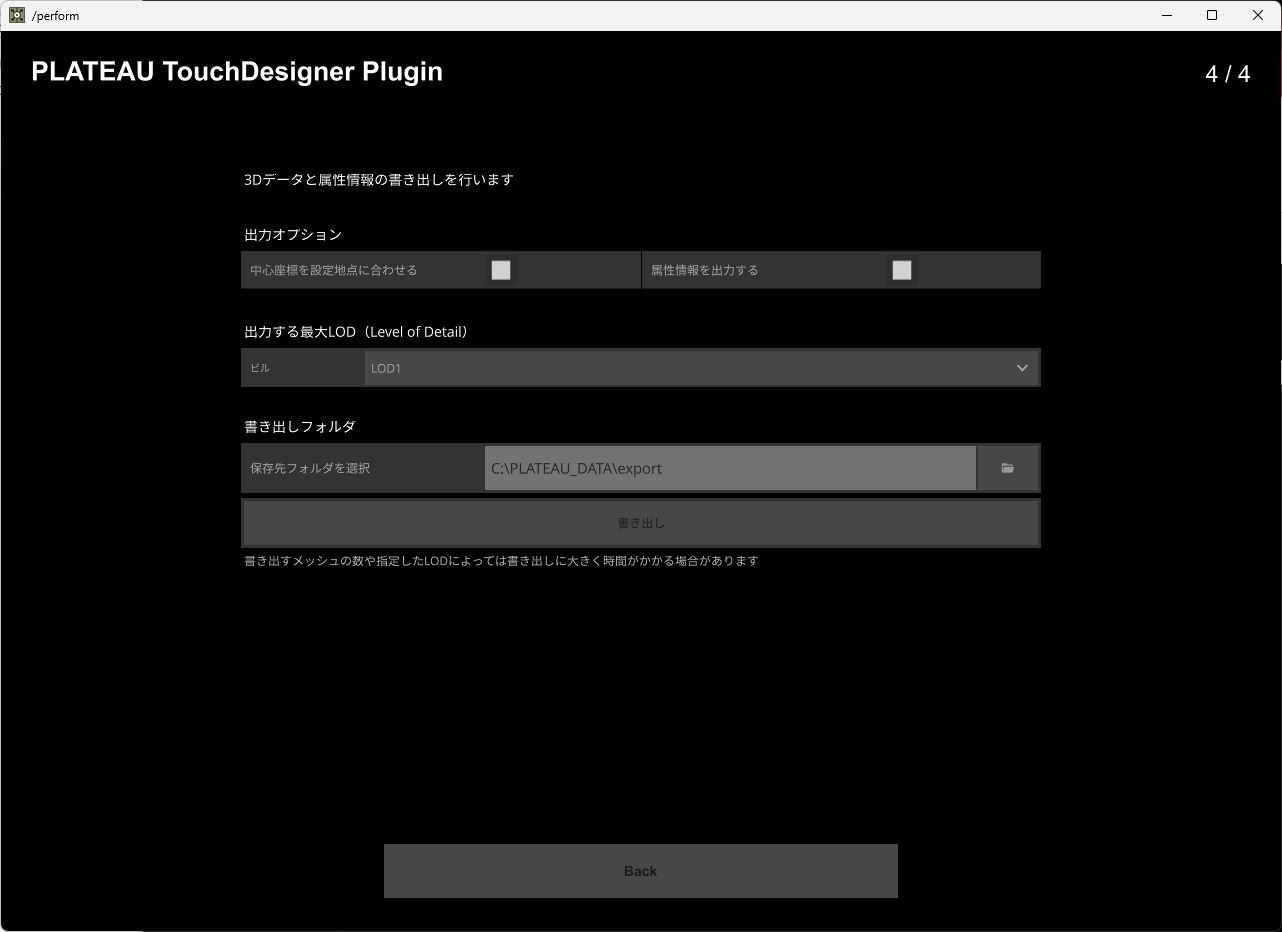Click the 出力する最大LOD heading text
This screenshot has width=1282, height=932.
coord(356,332)
